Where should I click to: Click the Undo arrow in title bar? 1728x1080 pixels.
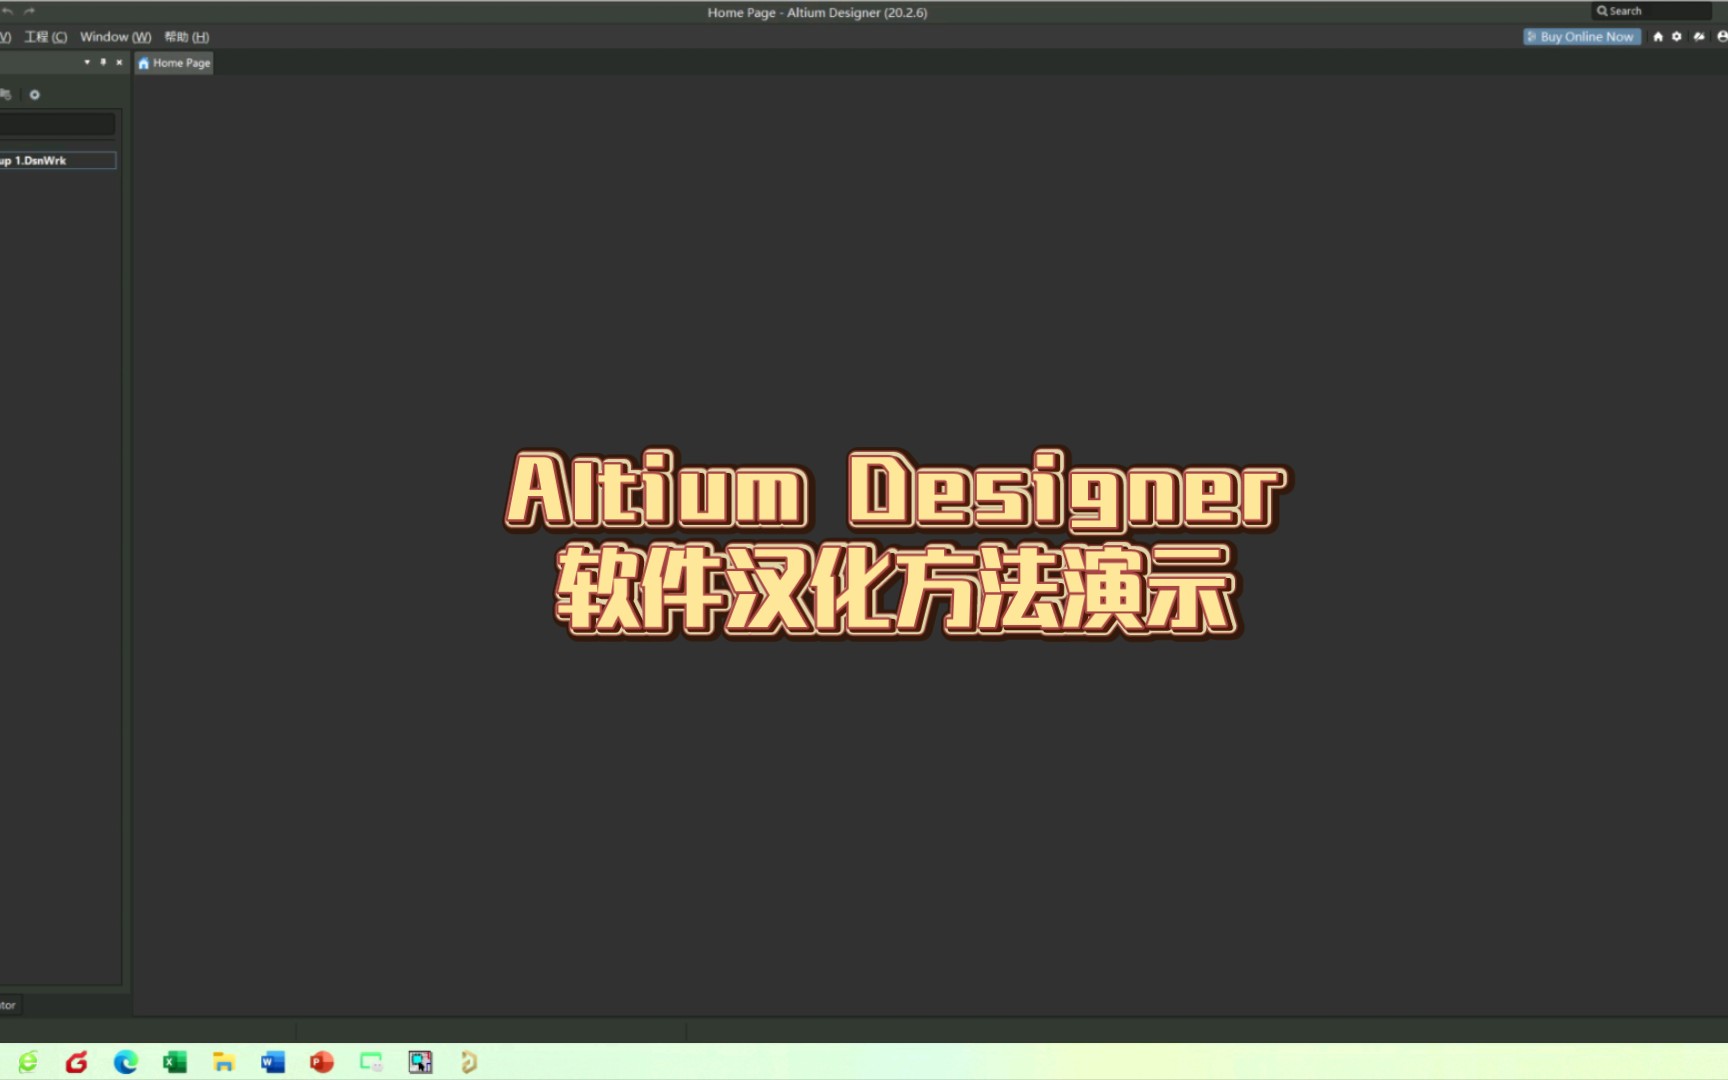(x=7, y=11)
